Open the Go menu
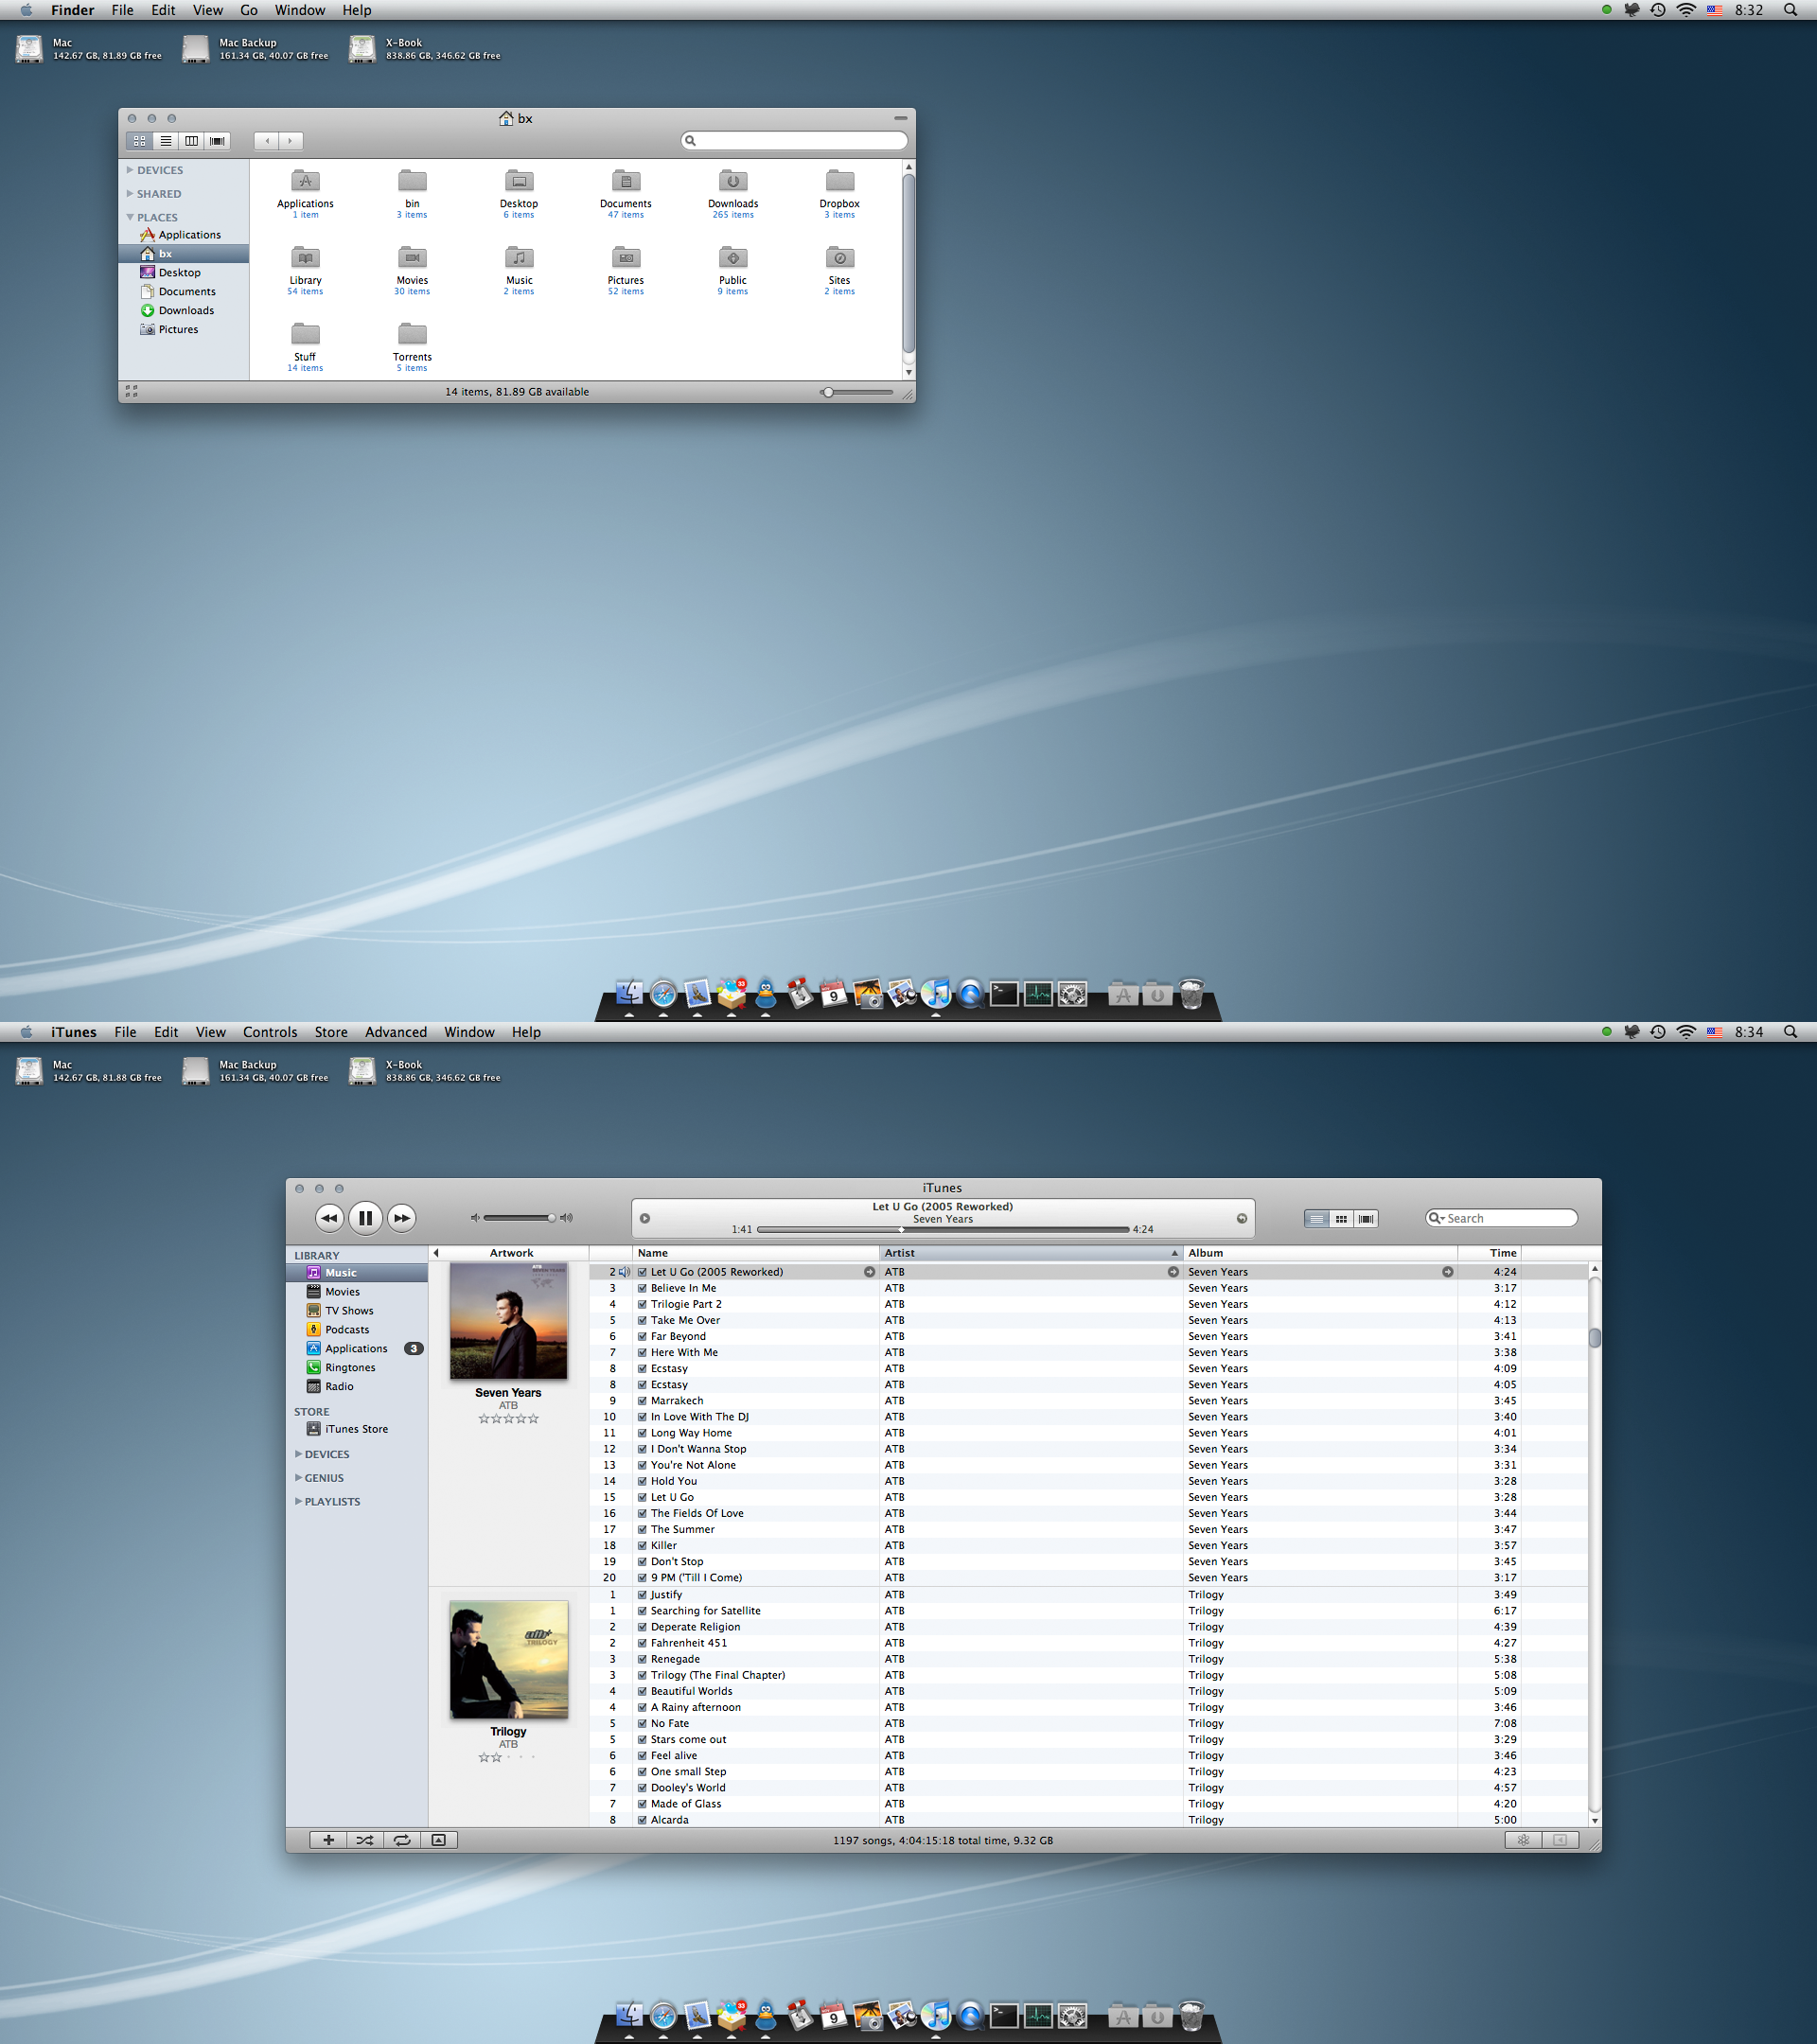Viewport: 1817px width, 2044px height. point(249,10)
